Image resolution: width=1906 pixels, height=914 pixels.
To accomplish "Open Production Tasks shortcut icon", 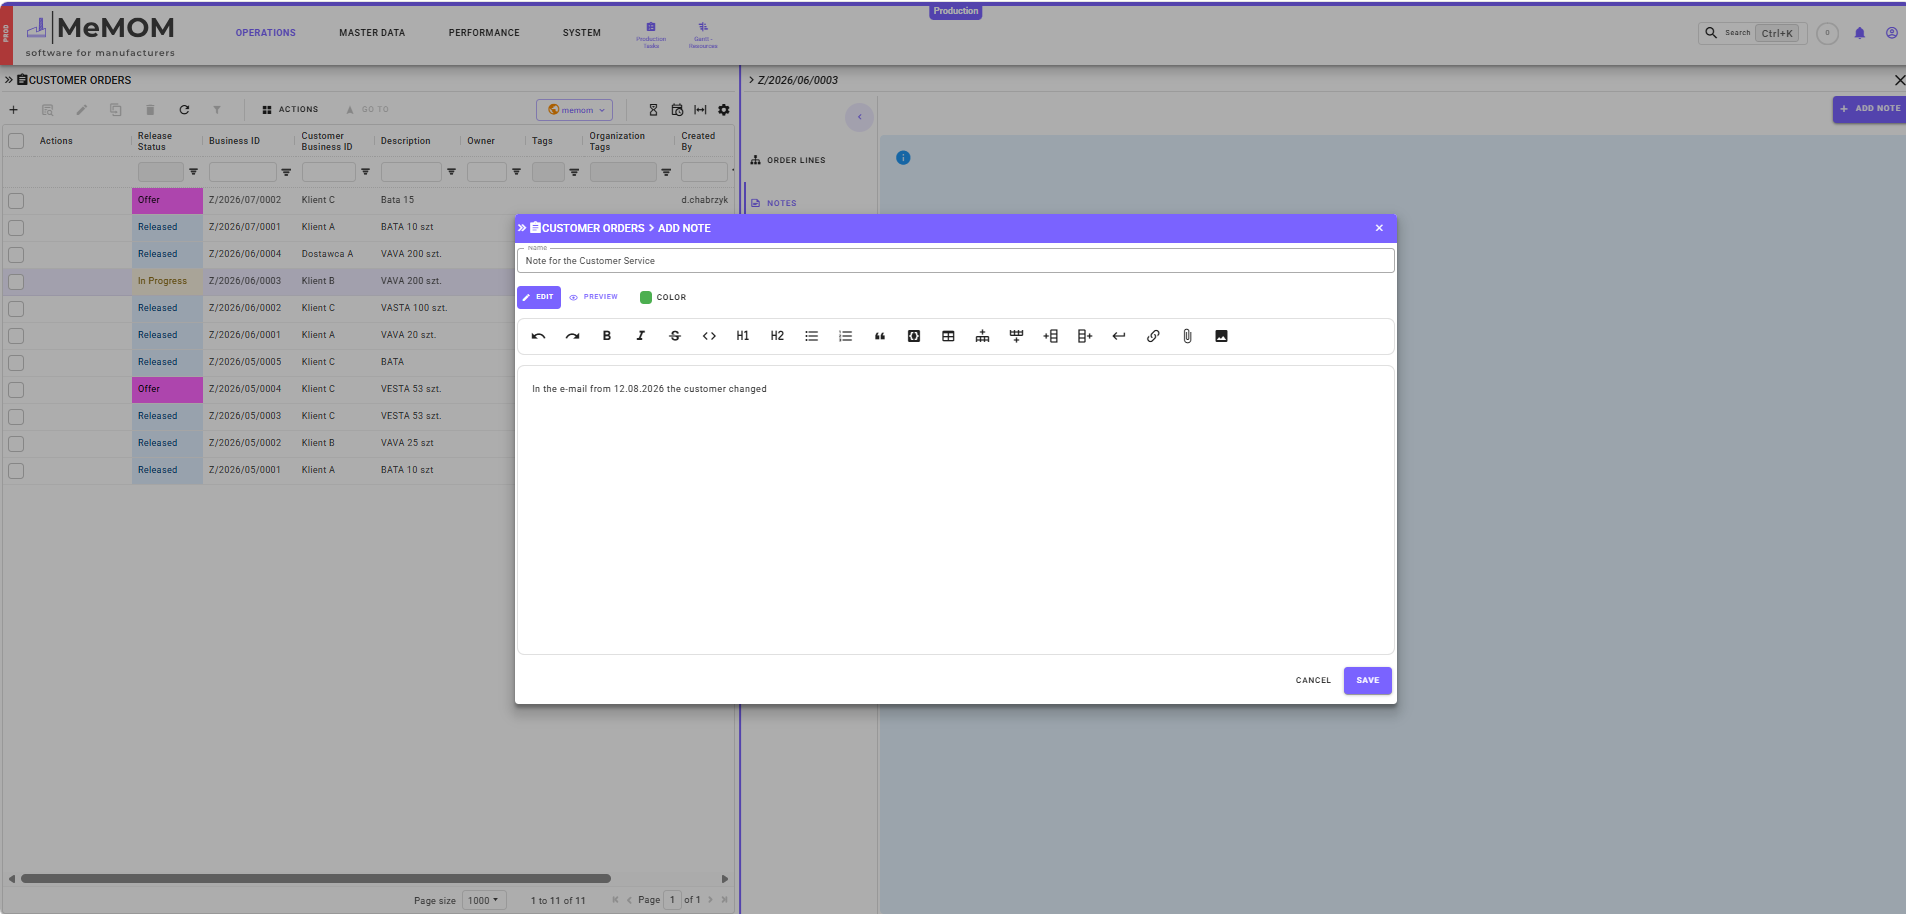I will pyautogui.click(x=651, y=34).
